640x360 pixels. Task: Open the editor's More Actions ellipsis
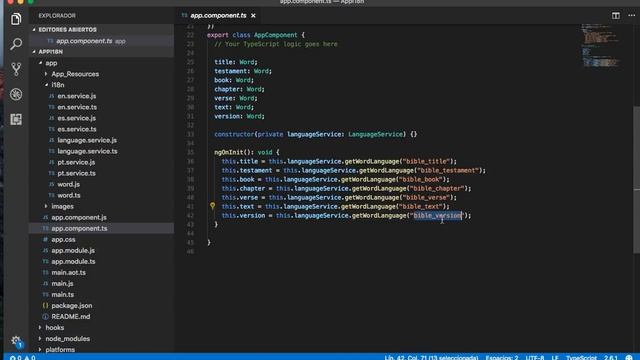[x=631, y=16]
